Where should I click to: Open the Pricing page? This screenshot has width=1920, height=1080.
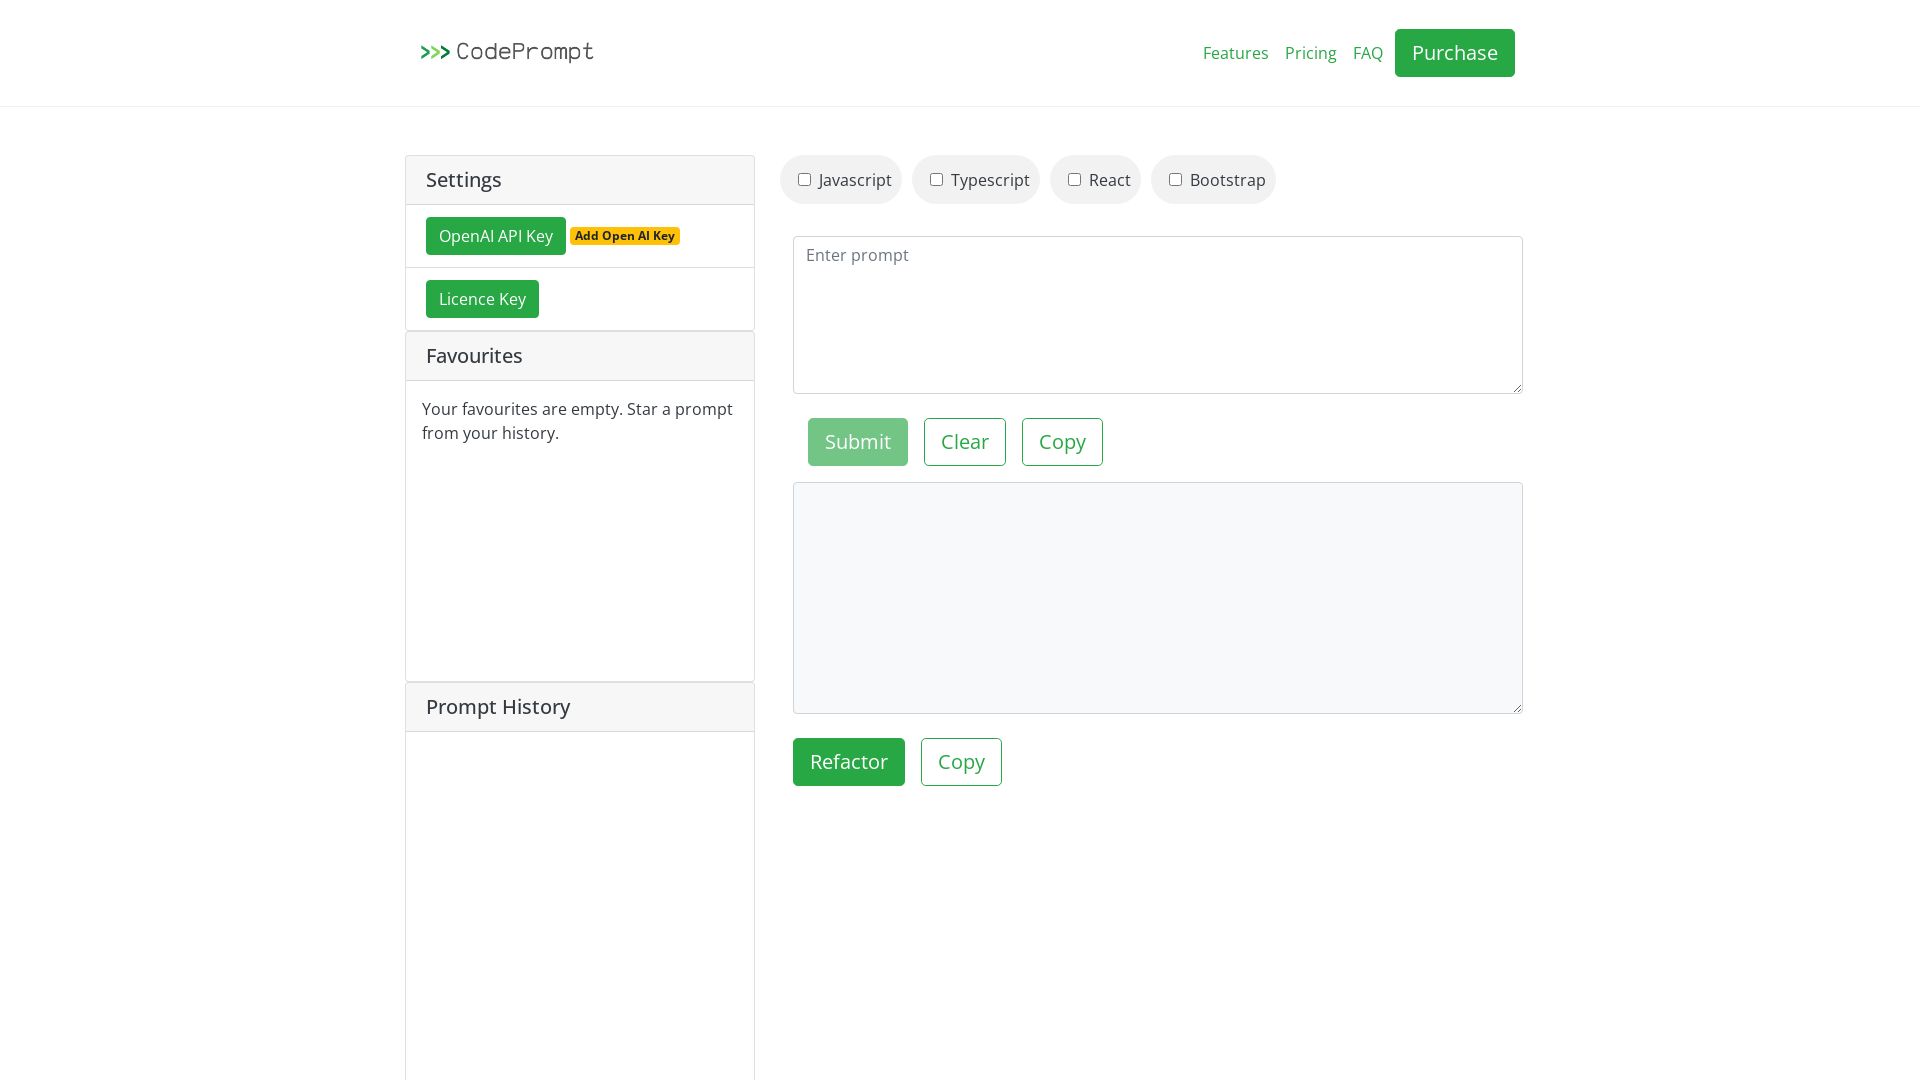[1310, 53]
